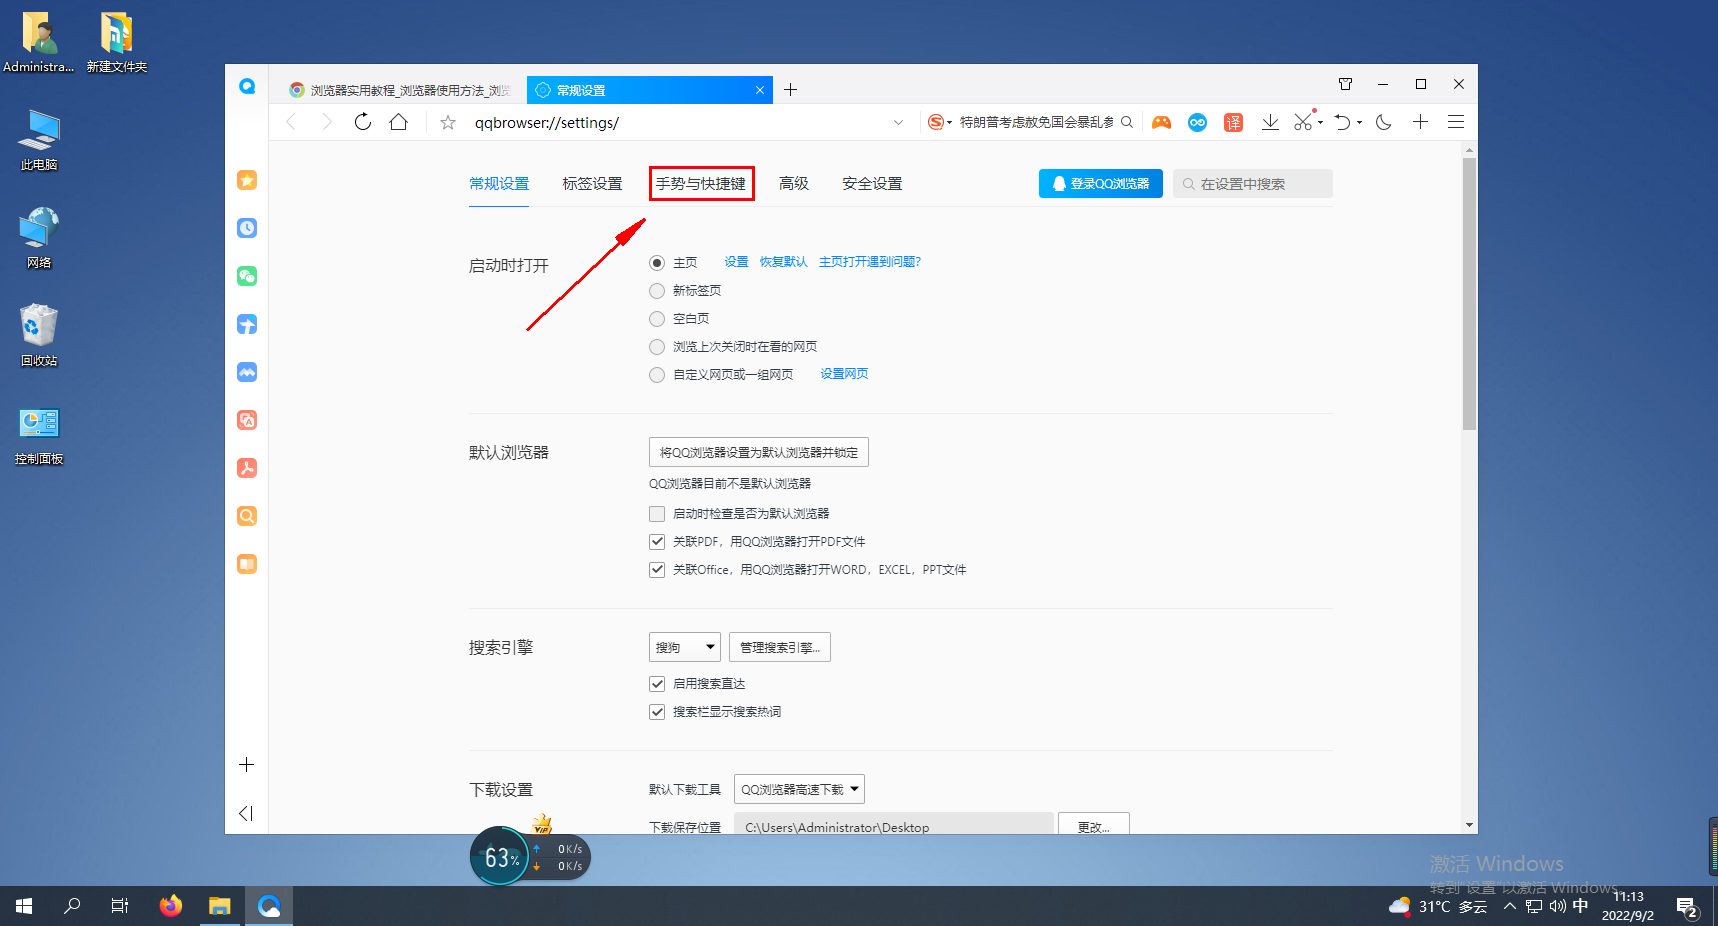Open the game controller icon in toolbar

pyautogui.click(x=1161, y=122)
